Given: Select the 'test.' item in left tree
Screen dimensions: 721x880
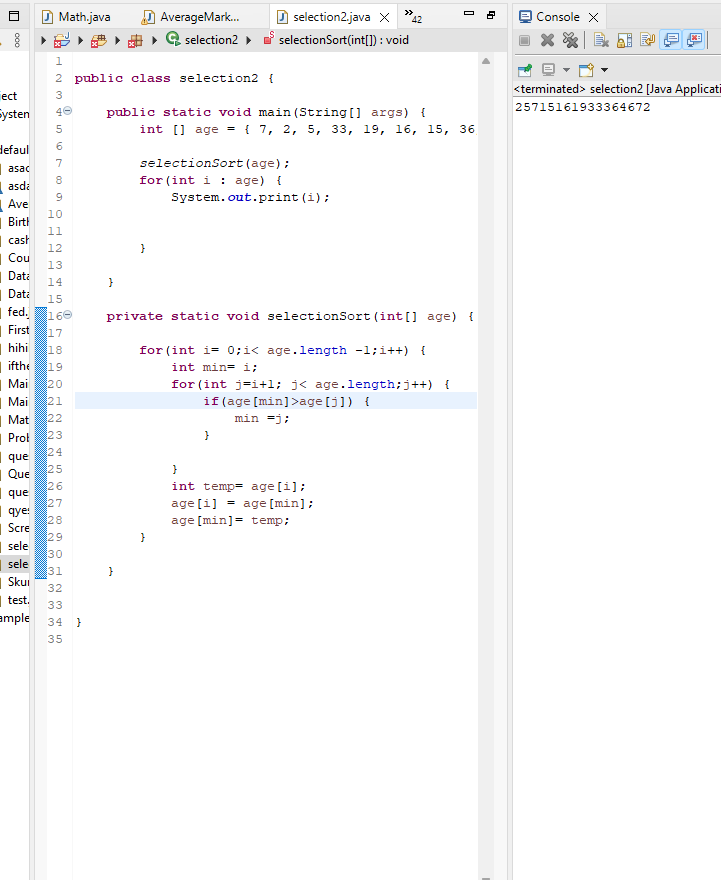Looking at the screenshot, I should coord(17,600).
